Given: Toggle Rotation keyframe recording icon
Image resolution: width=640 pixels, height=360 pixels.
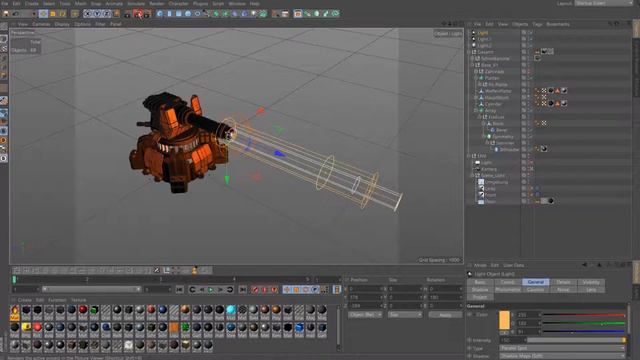Looking at the screenshot, I should click(305, 290).
